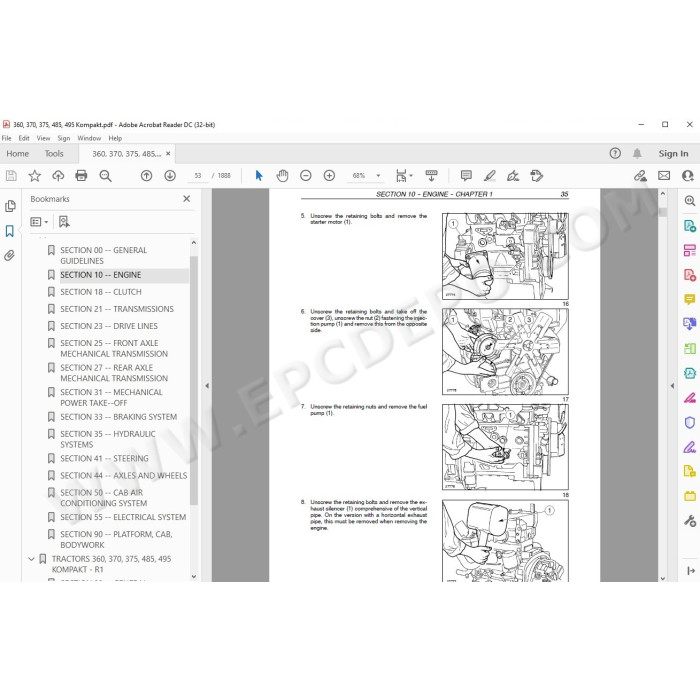Collapse the left navigation pane arrow

(x=207, y=385)
